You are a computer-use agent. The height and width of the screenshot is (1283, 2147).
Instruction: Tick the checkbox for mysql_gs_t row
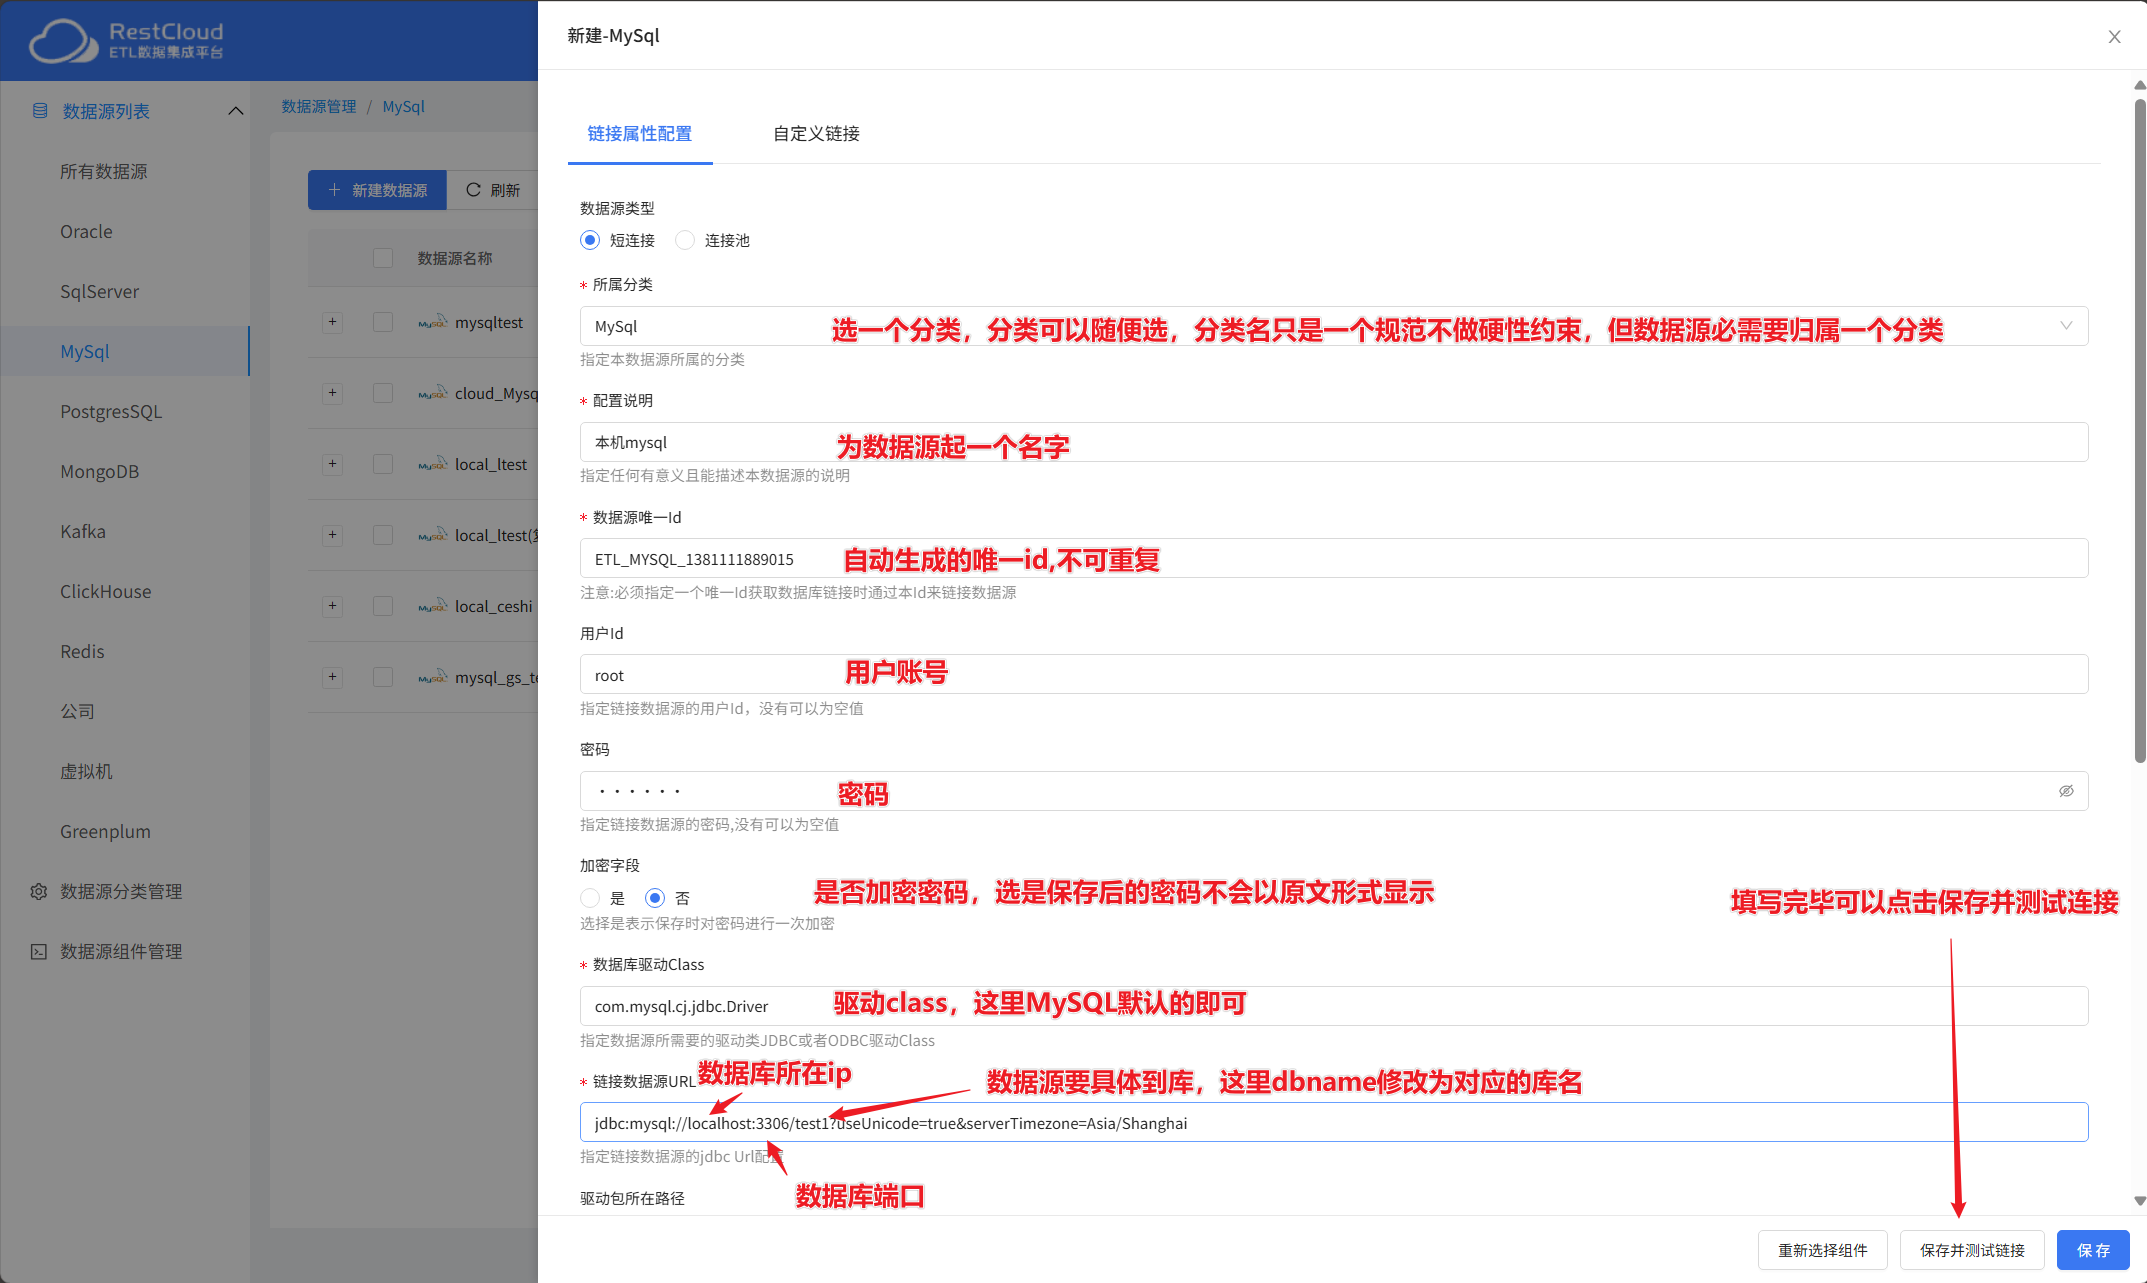(383, 677)
